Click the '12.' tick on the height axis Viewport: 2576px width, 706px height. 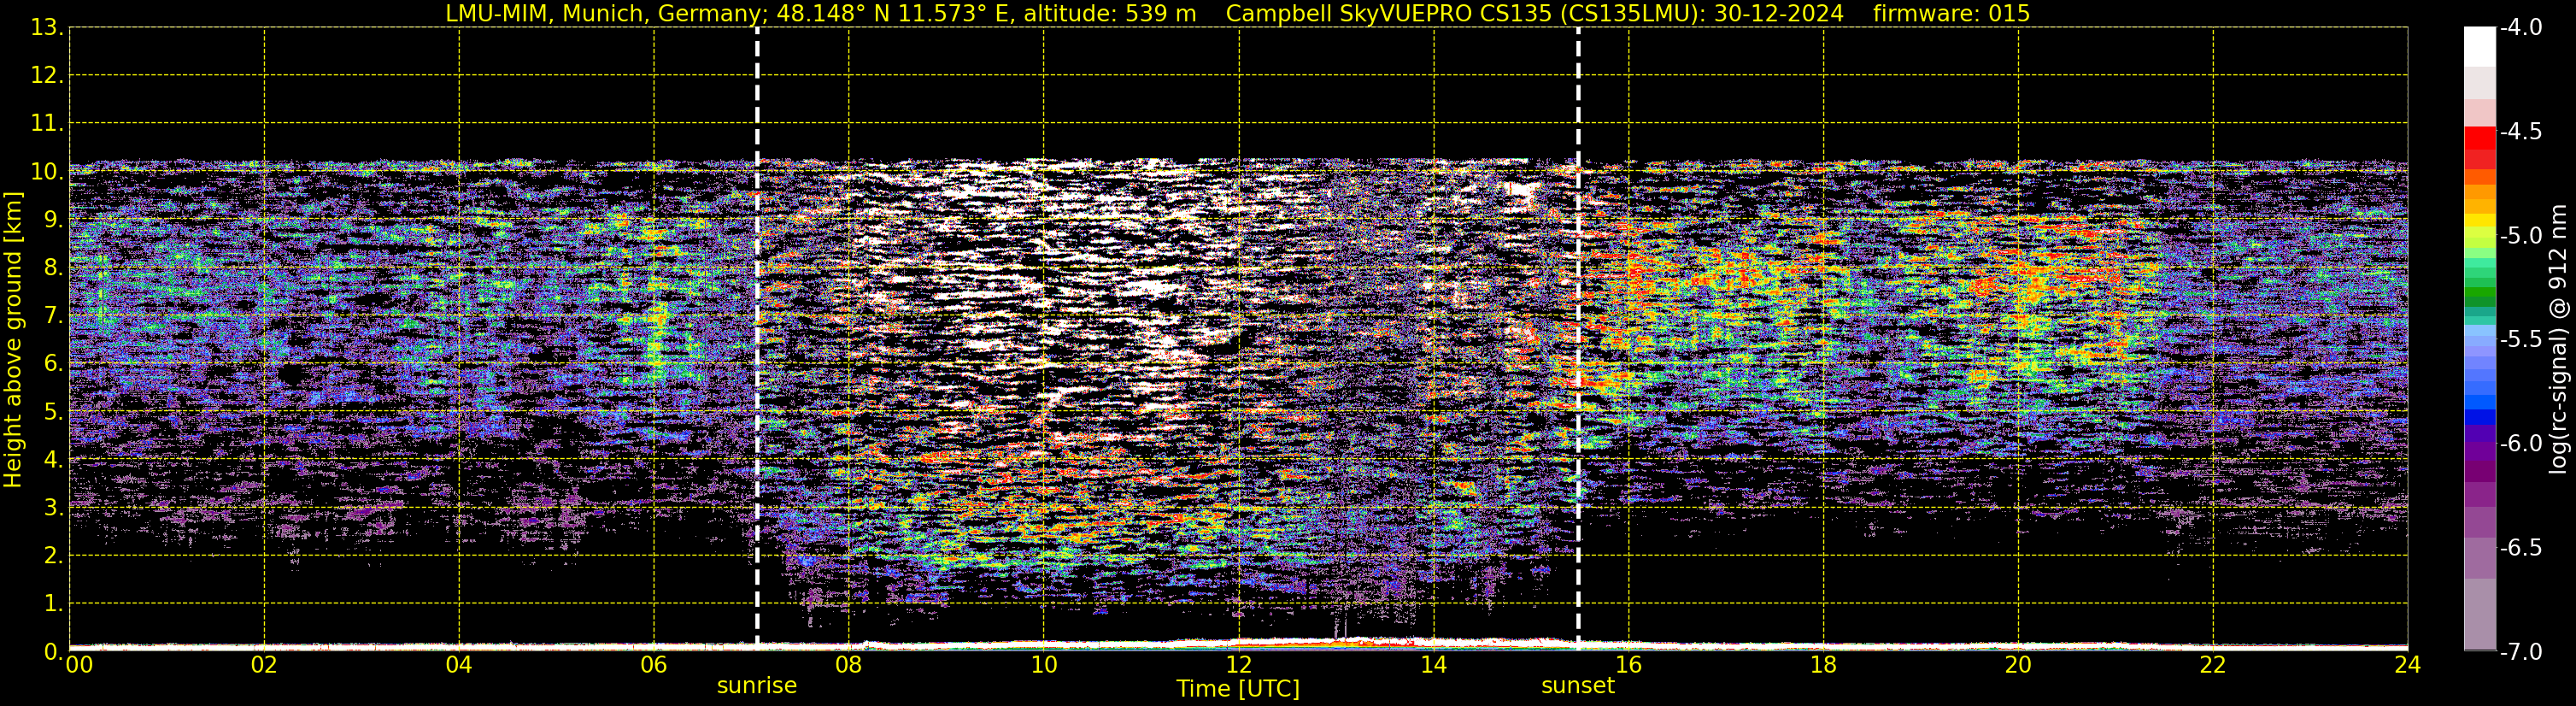(47, 76)
